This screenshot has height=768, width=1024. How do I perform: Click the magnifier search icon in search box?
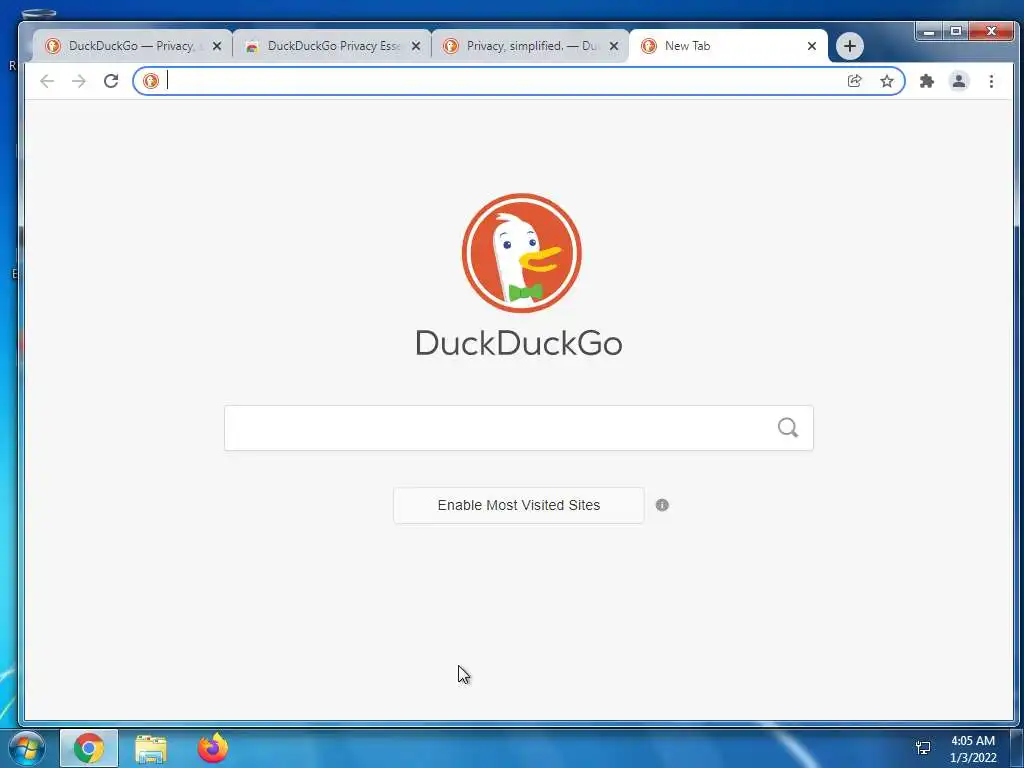point(788,428)
